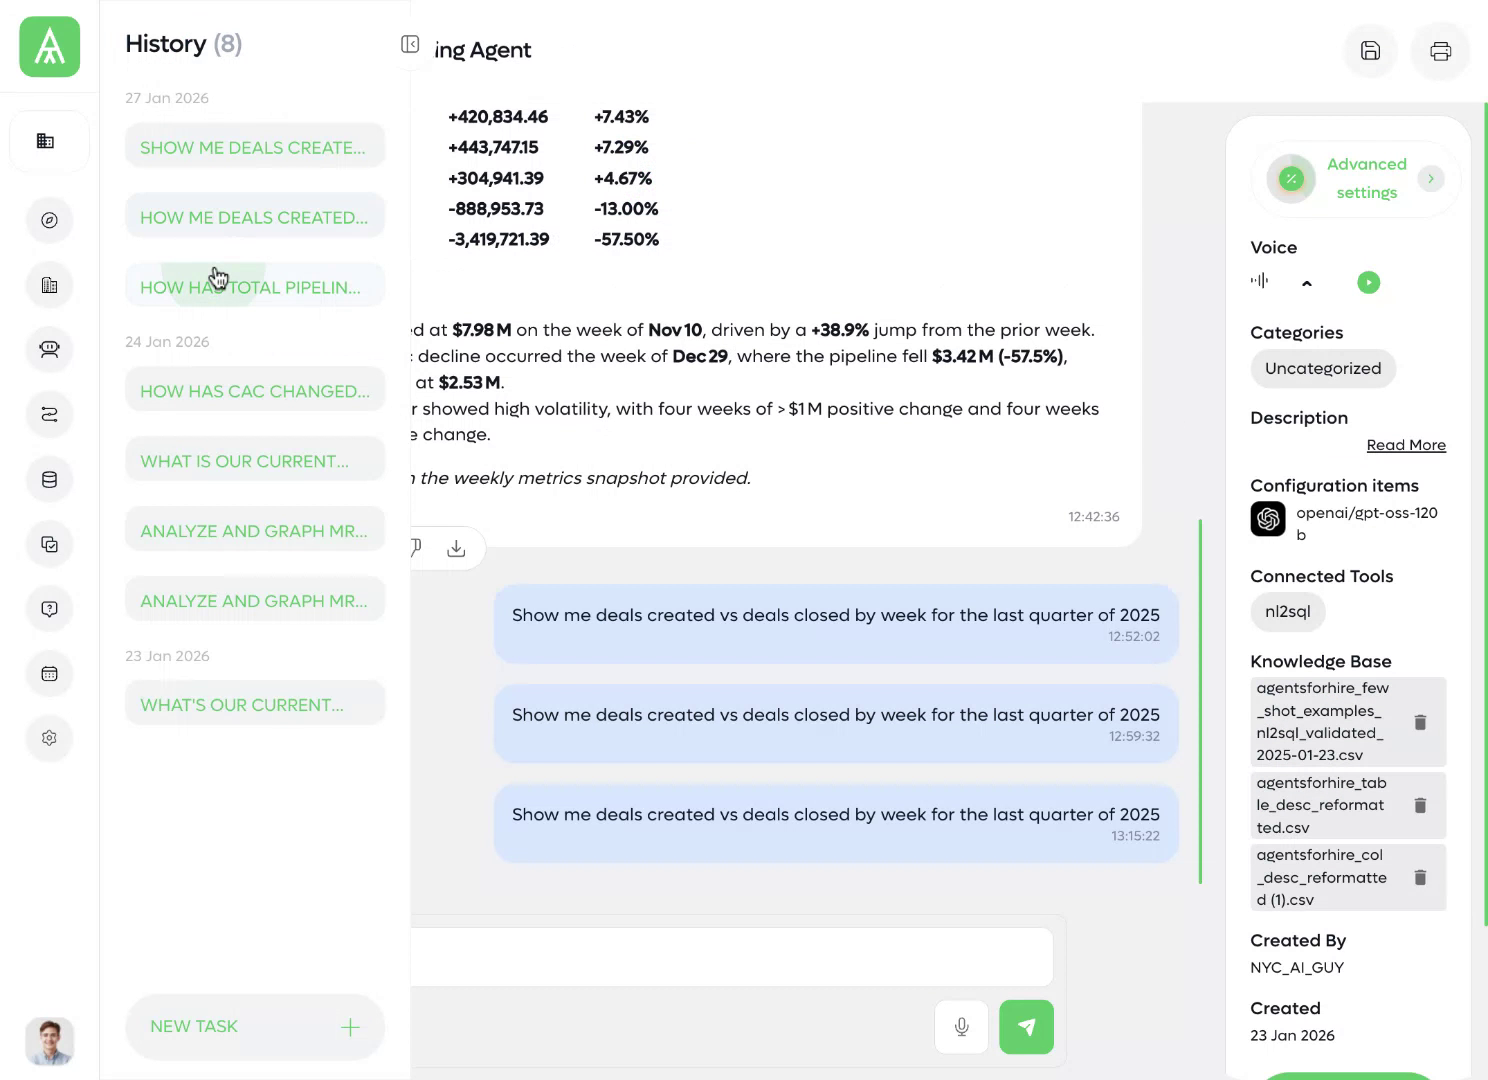Click the nl2sql connected tool chip

point(1287,611)
